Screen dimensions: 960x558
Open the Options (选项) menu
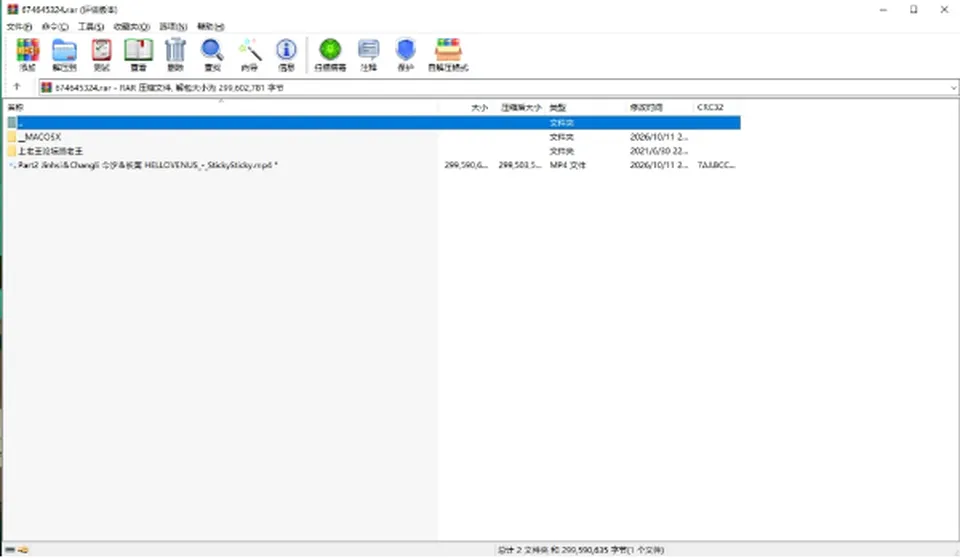pyautogui.click(x=173, y=26)
